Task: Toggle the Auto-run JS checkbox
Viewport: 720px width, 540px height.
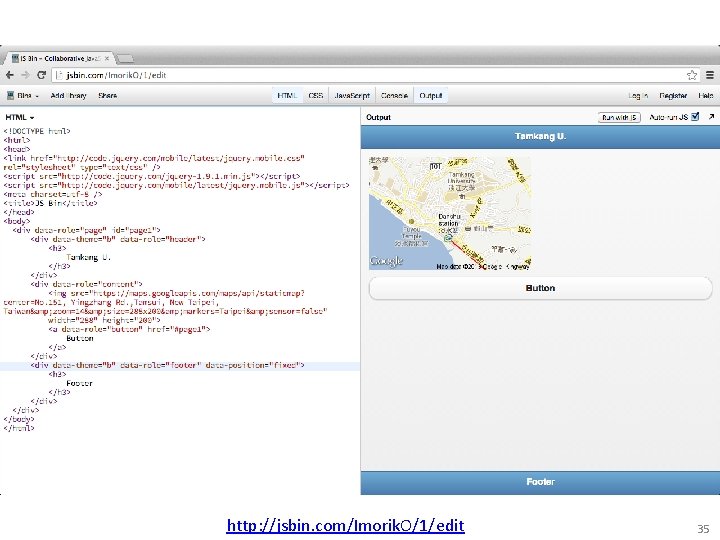Action: [695, 117]
